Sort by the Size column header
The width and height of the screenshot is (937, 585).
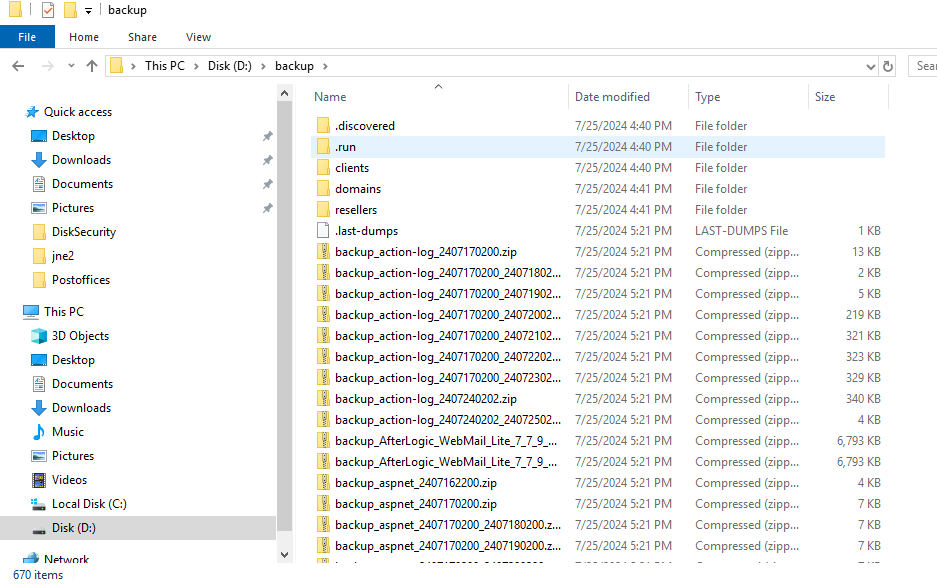tap(825, 97)
